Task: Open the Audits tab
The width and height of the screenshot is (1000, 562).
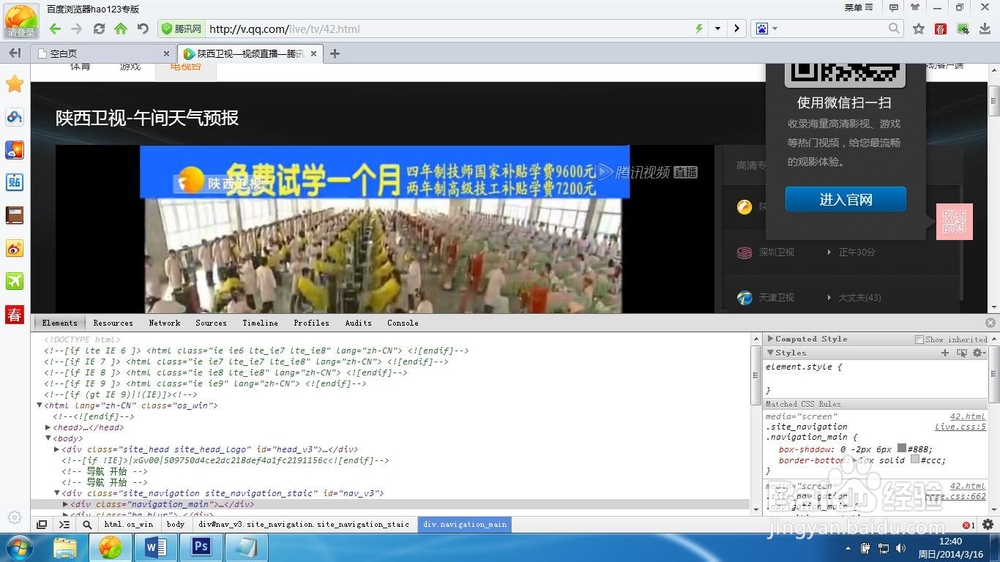Action: [x=358, y=323]
